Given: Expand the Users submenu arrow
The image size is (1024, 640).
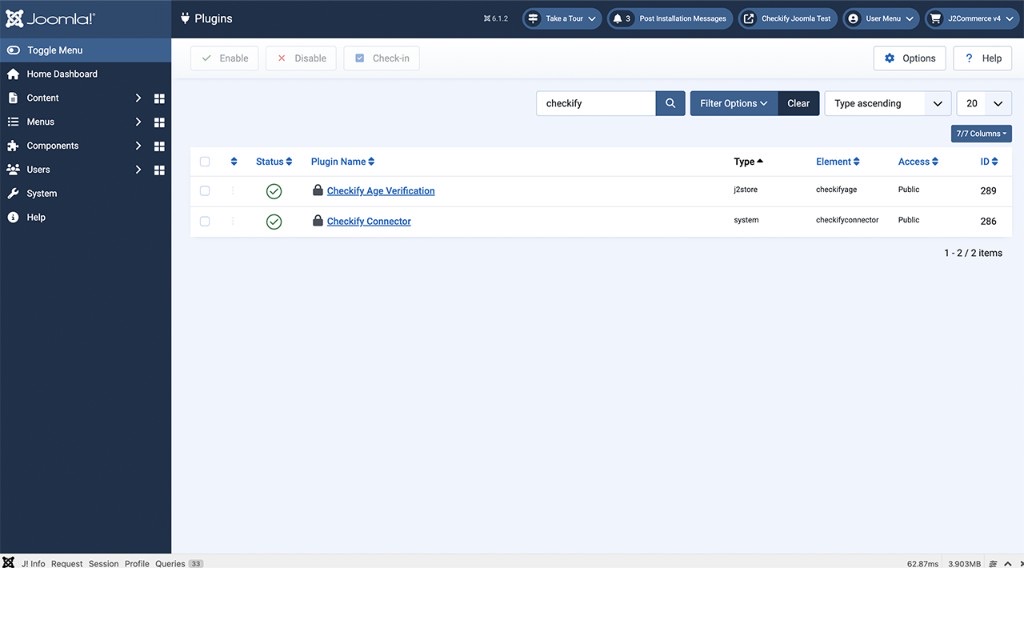Looking at the screenshot, I should point(138,170).
